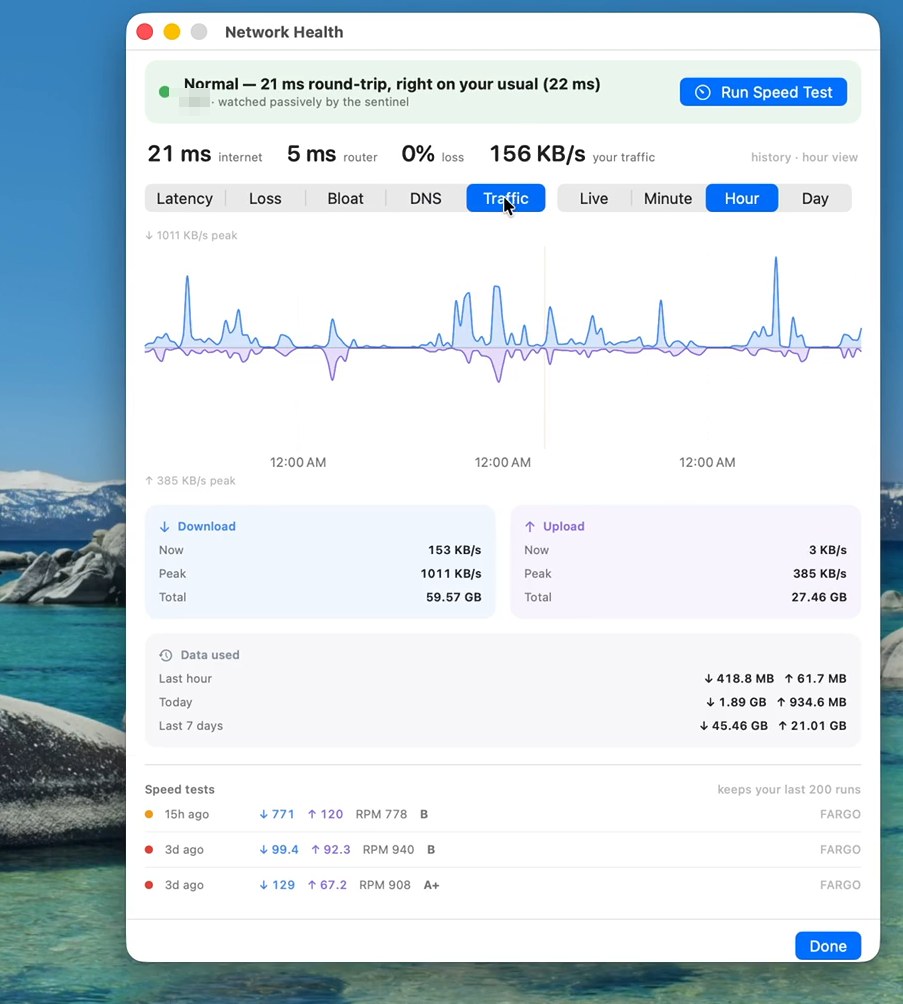Run the speed test
This screenshot has height=1004, width=903.
(763, 92)
